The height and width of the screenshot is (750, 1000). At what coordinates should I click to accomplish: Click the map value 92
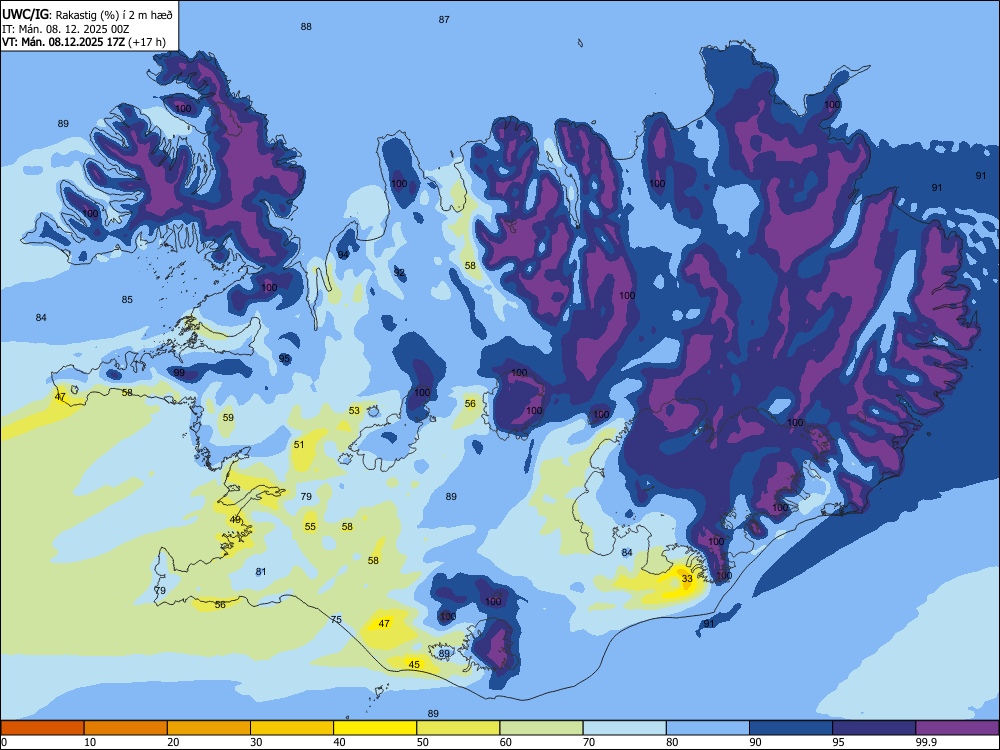399,273
